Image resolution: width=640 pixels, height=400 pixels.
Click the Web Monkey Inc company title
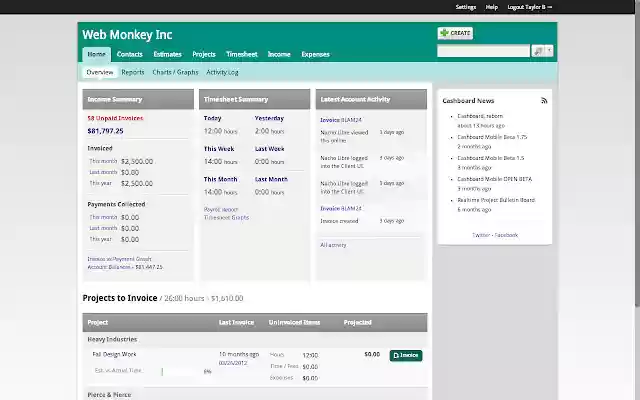pos(127,35)
